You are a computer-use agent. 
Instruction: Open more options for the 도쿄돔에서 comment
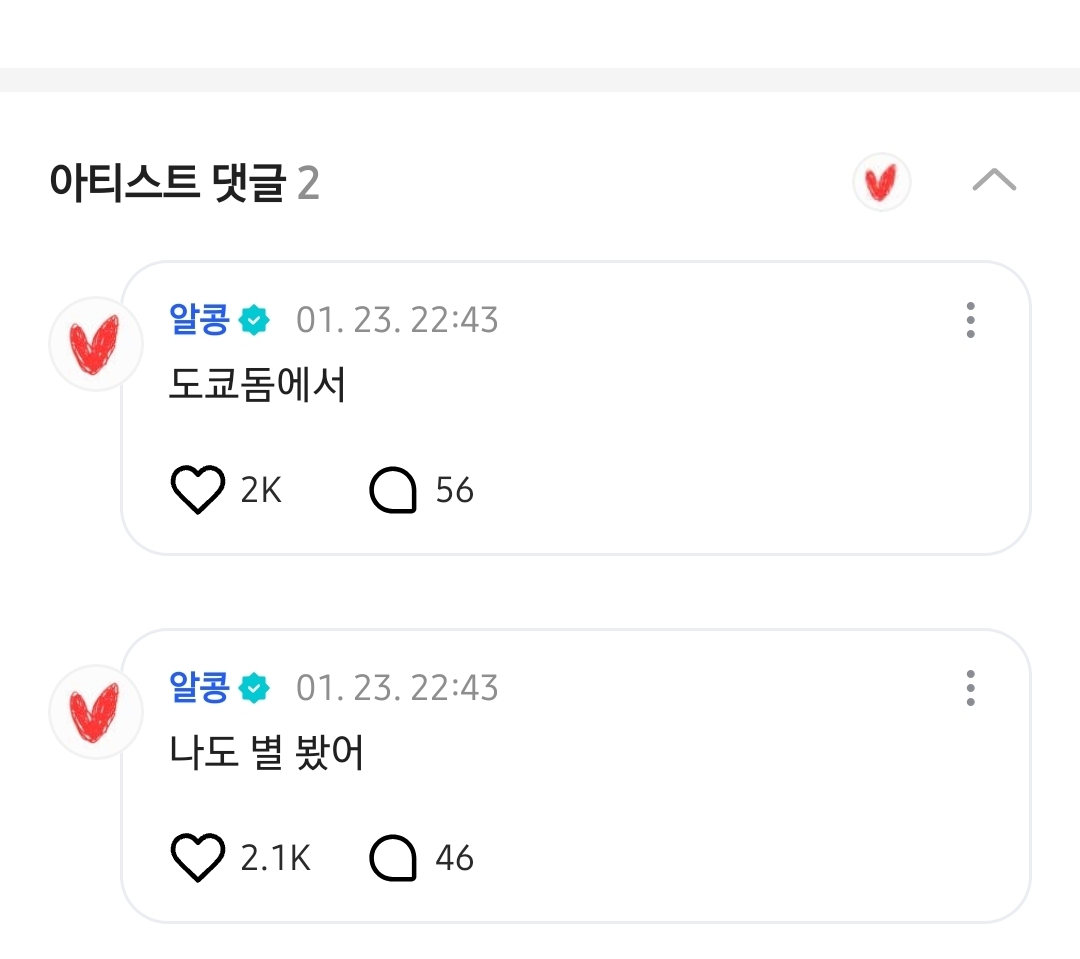[x=970, y=320]
